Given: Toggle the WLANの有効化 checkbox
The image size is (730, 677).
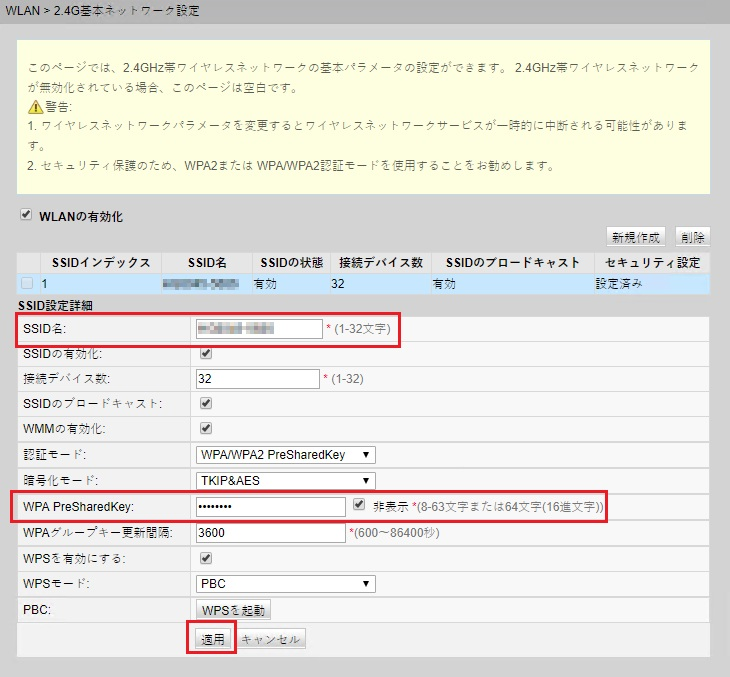Looking at the screenshot, I should (26, 215).
